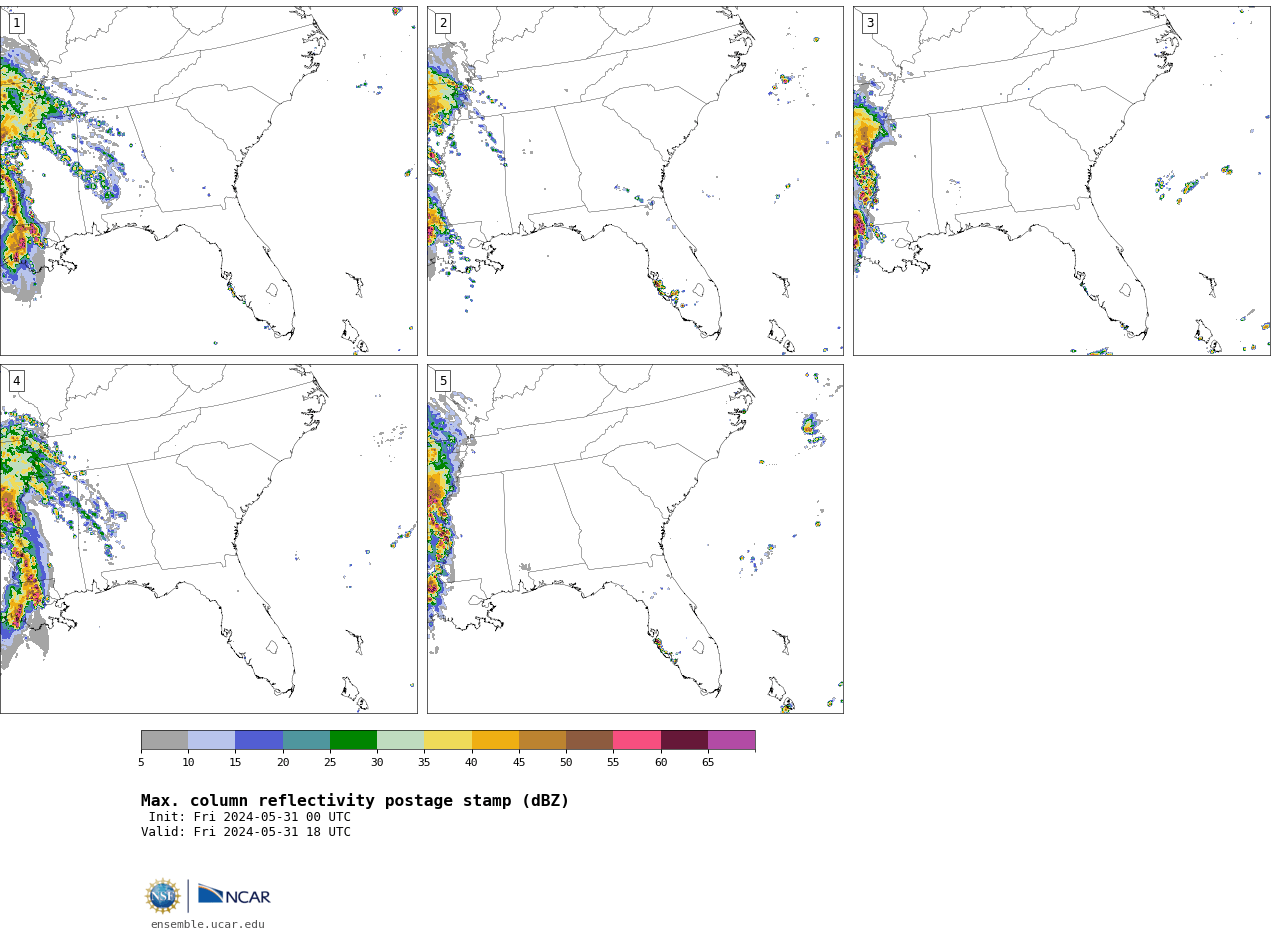
Task: Click the pink 55-60 dBZ swatch
Action: (637, 740)
